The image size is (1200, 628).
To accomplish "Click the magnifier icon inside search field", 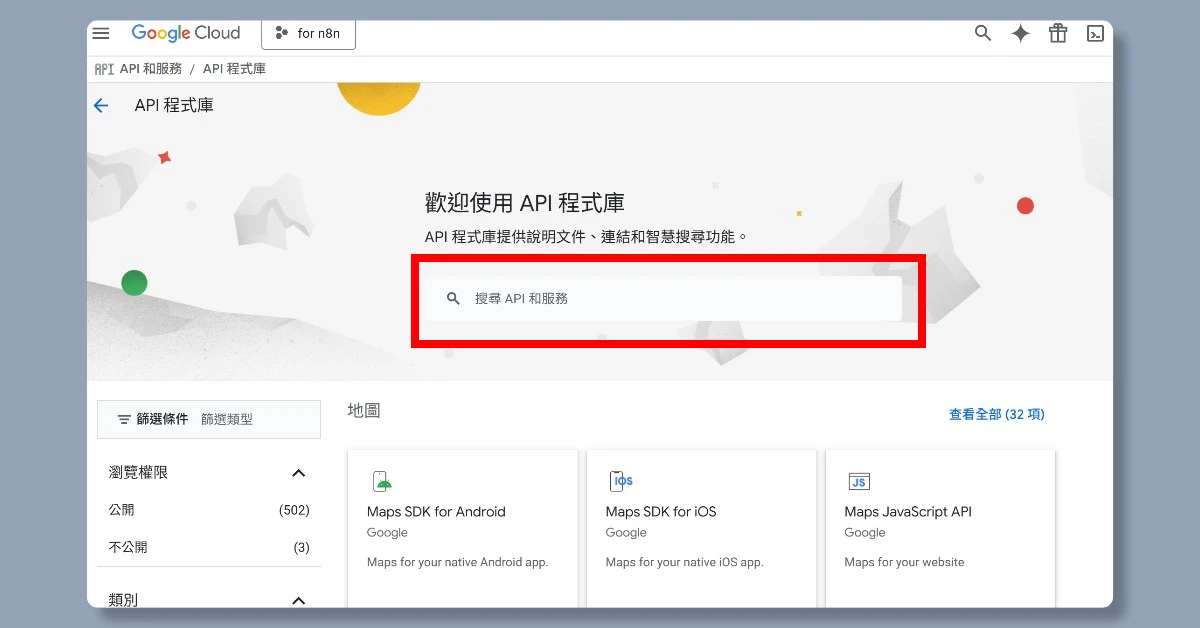I will (453, 298).
